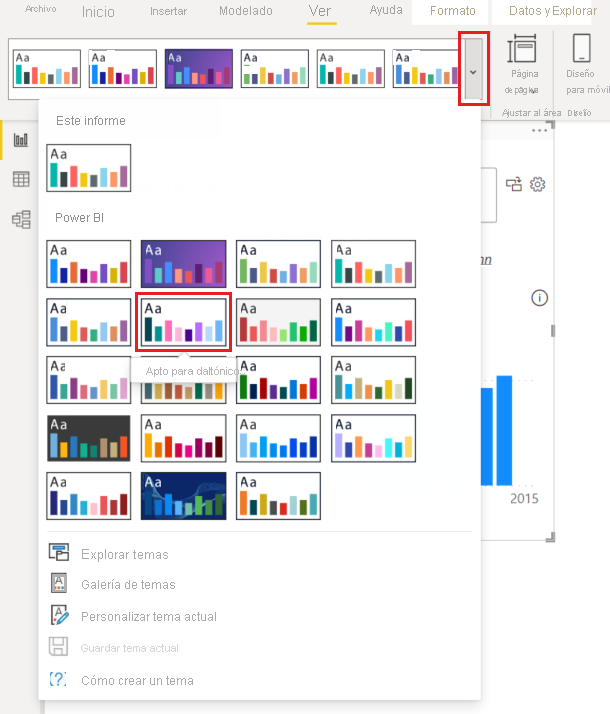Select current theme under Este informe
The image size is (610, 714).
click(89, 168)
